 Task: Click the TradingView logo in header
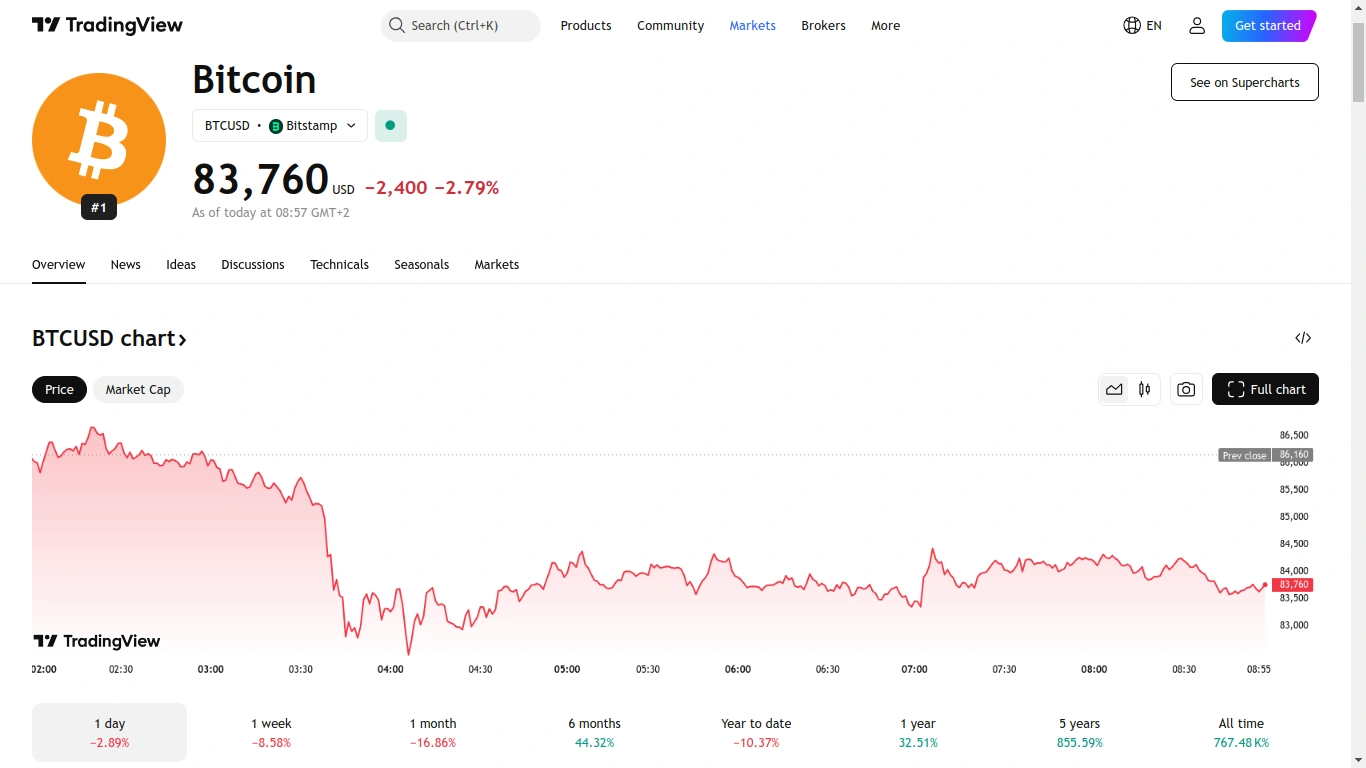tap(107, 26)
